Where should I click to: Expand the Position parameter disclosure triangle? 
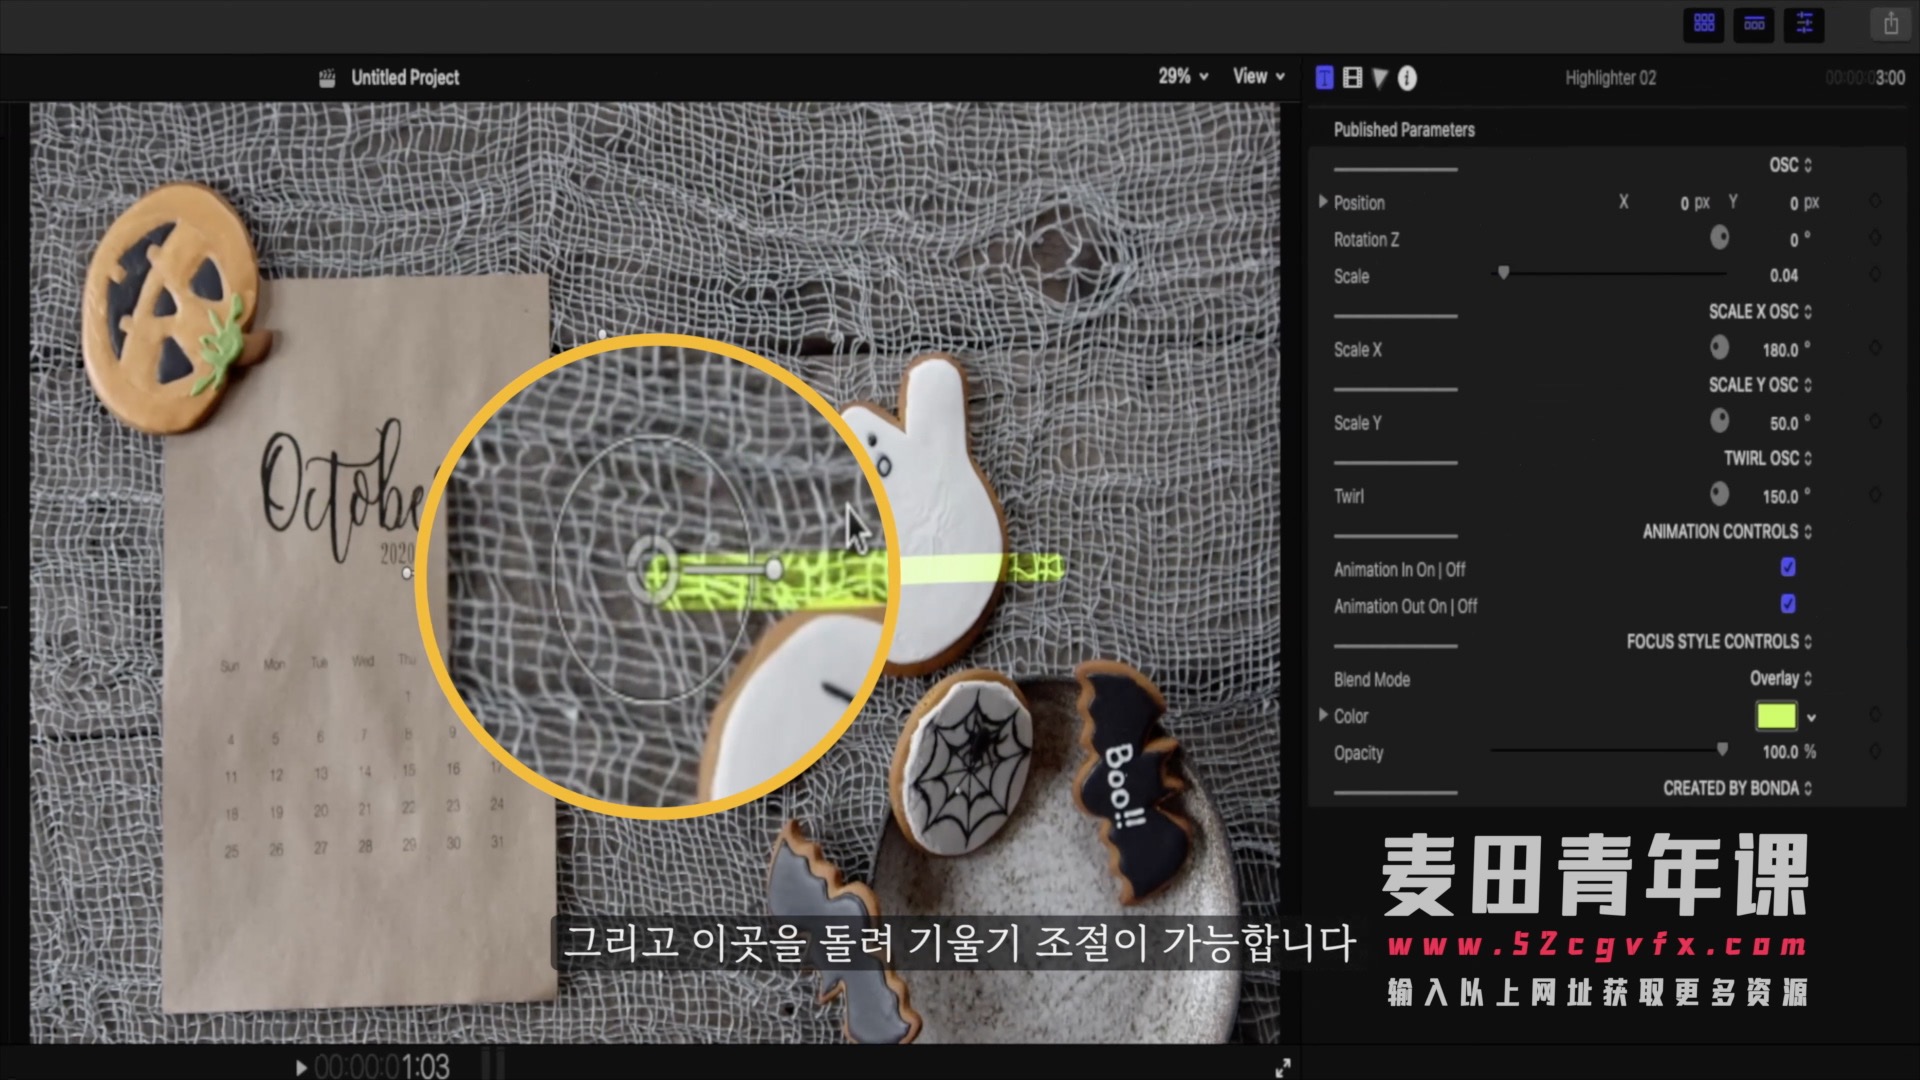tap(1323, 202)
